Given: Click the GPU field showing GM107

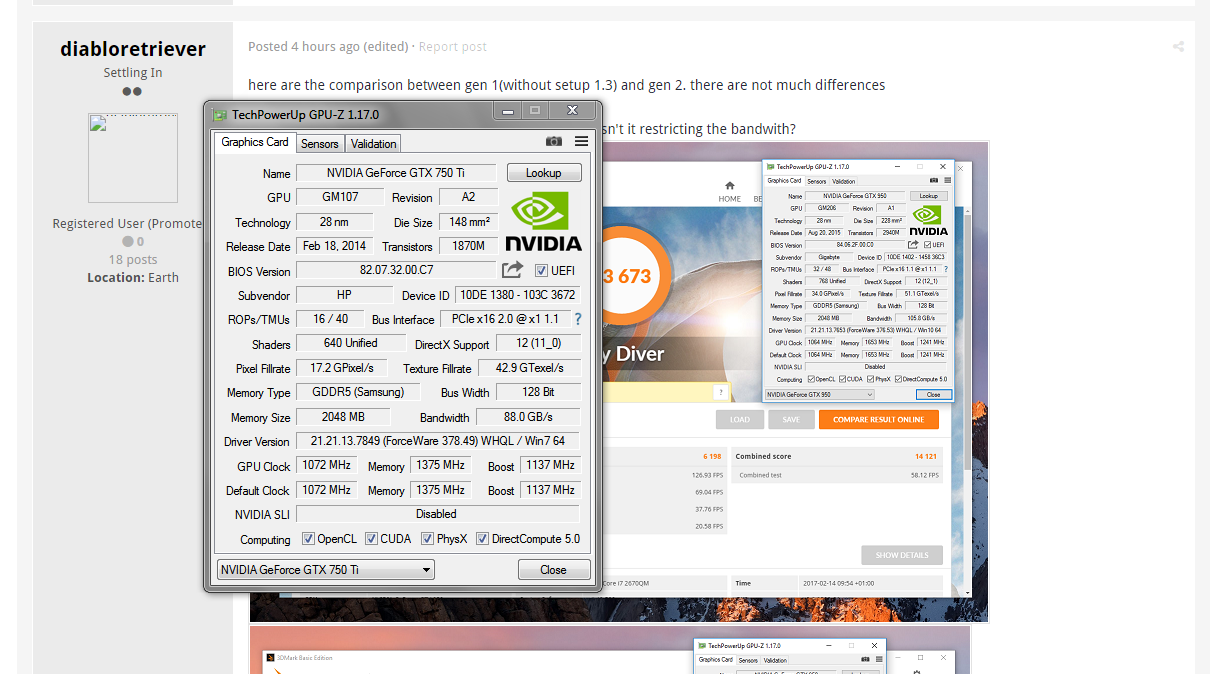Looking at the screenshot, I should 340,197.
